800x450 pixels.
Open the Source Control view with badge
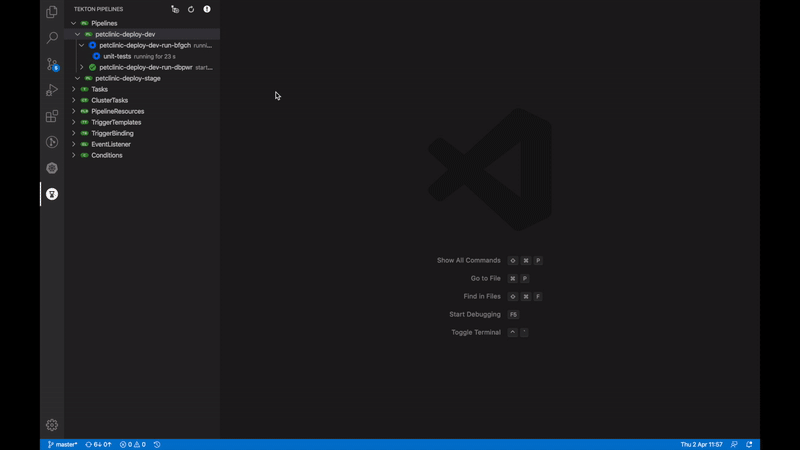pyautogui.click(x=52, y=64)
